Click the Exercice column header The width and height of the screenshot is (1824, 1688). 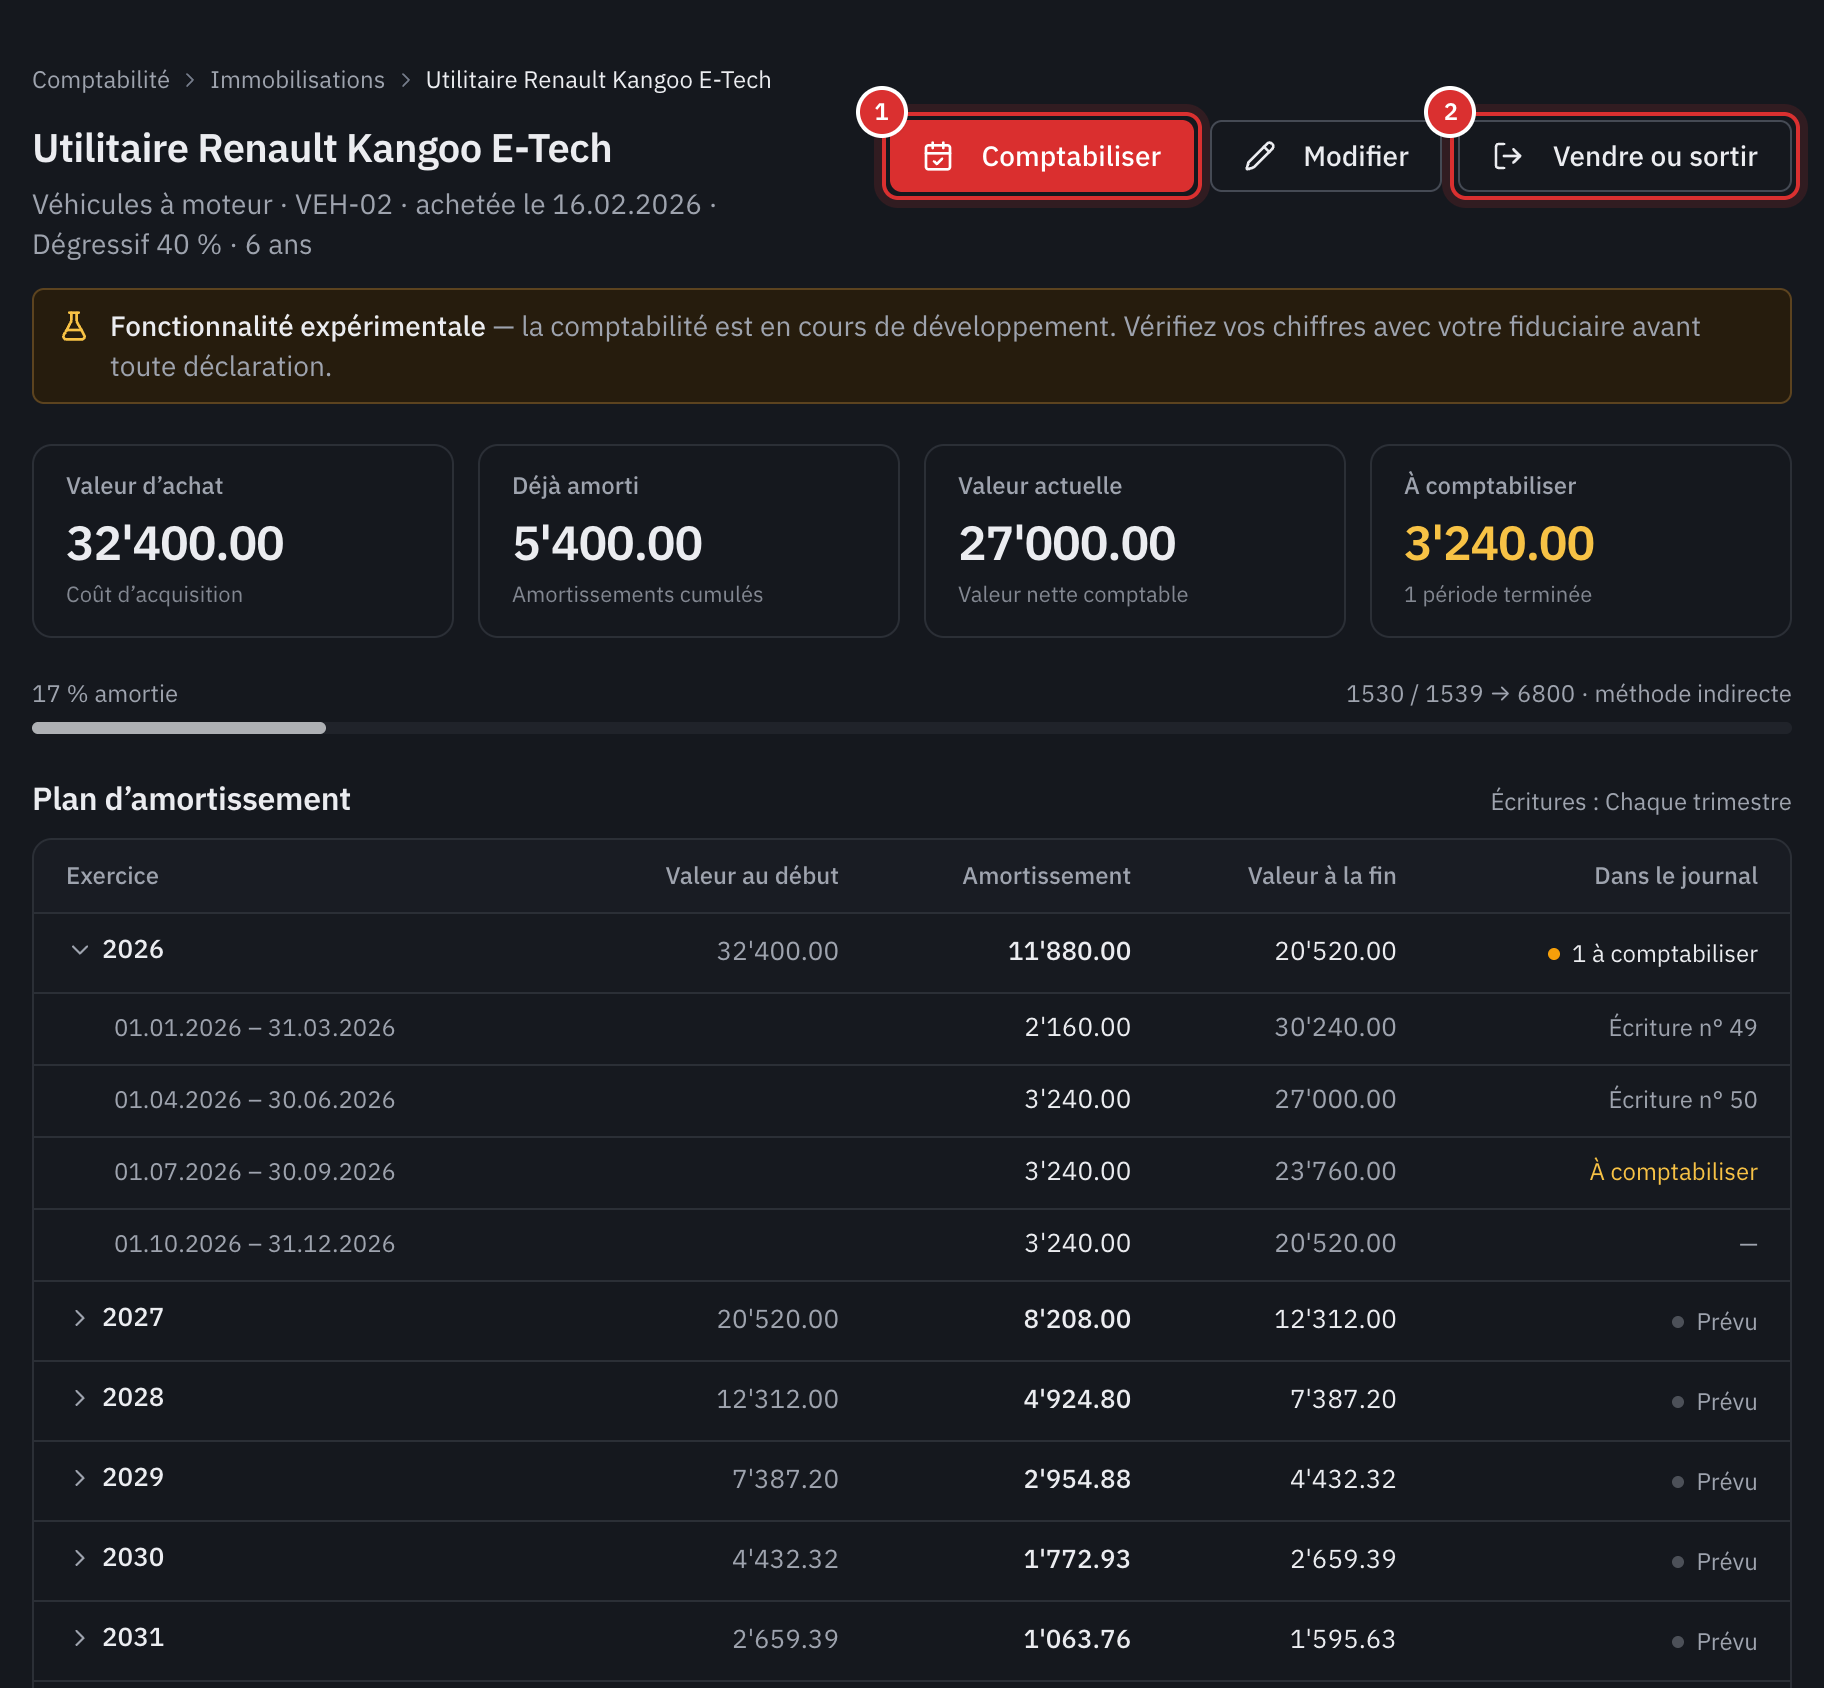(112, 876)
